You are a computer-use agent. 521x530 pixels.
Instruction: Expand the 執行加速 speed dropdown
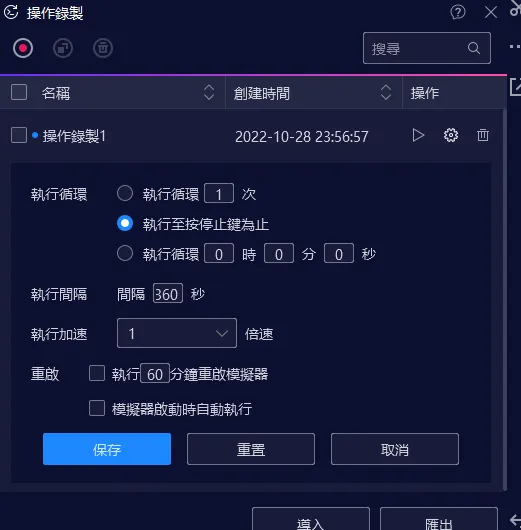click(x=177, y=333)
